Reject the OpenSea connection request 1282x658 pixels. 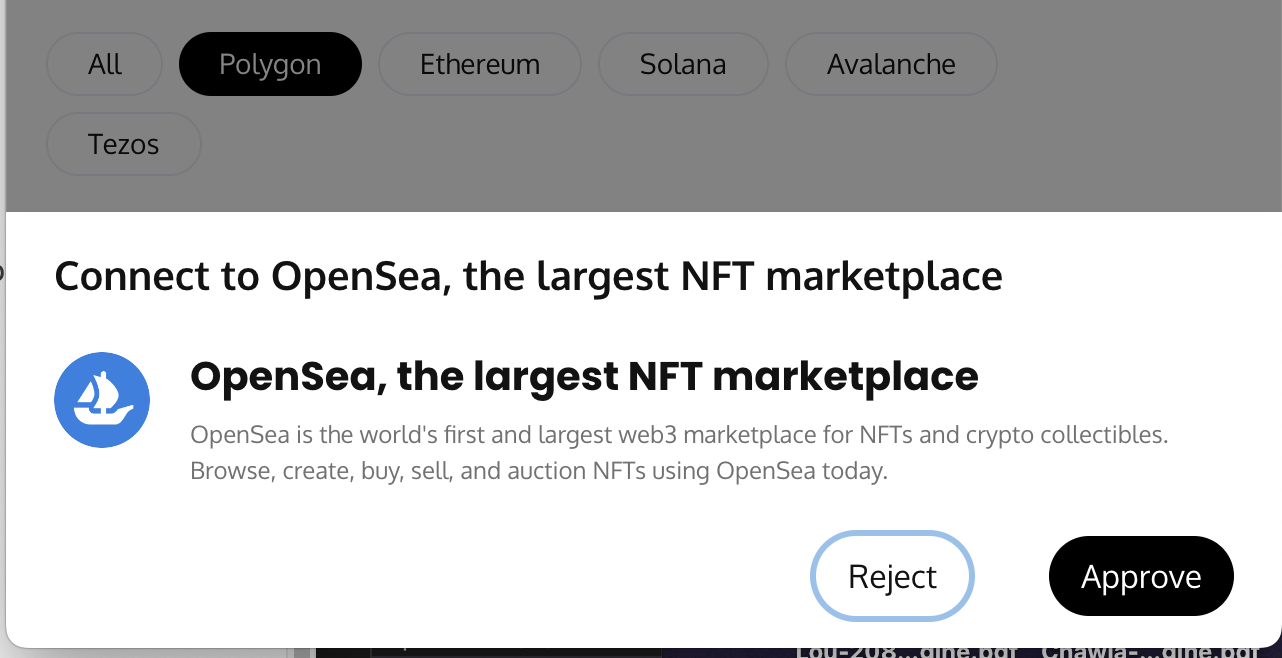[892, 576]
